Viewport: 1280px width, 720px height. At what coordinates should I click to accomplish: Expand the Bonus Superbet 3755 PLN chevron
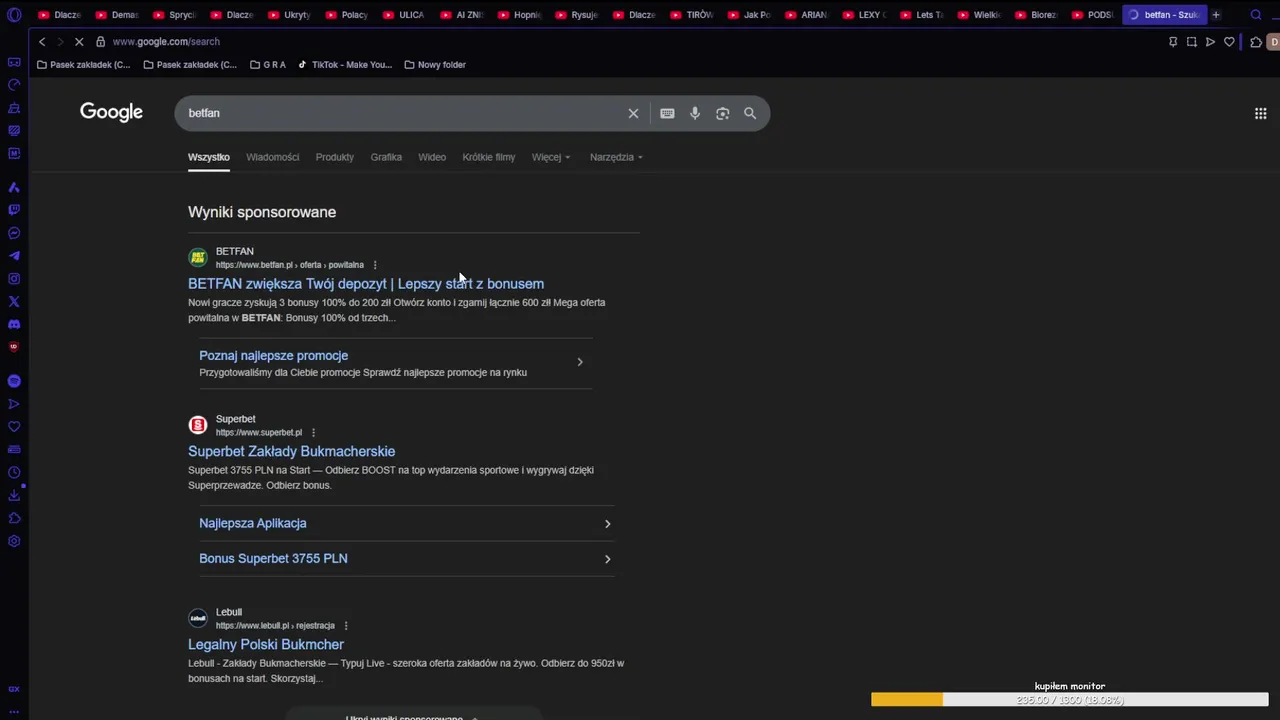[607, 559]
